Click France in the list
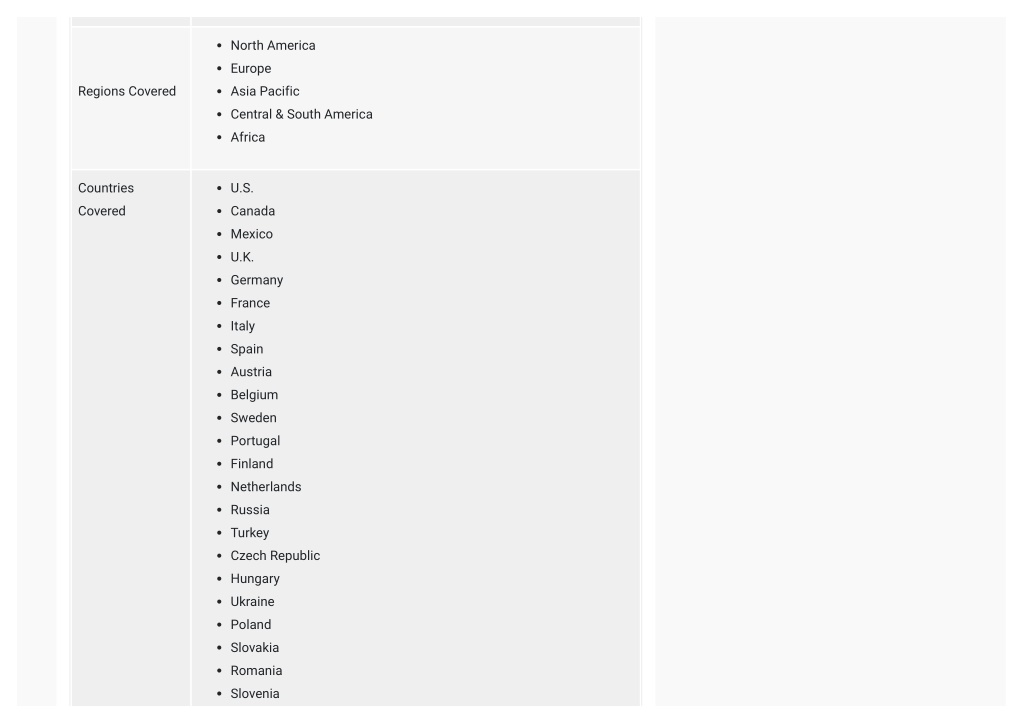The height and width of the screenshot is (723, 1024). (x=250, y=303)
